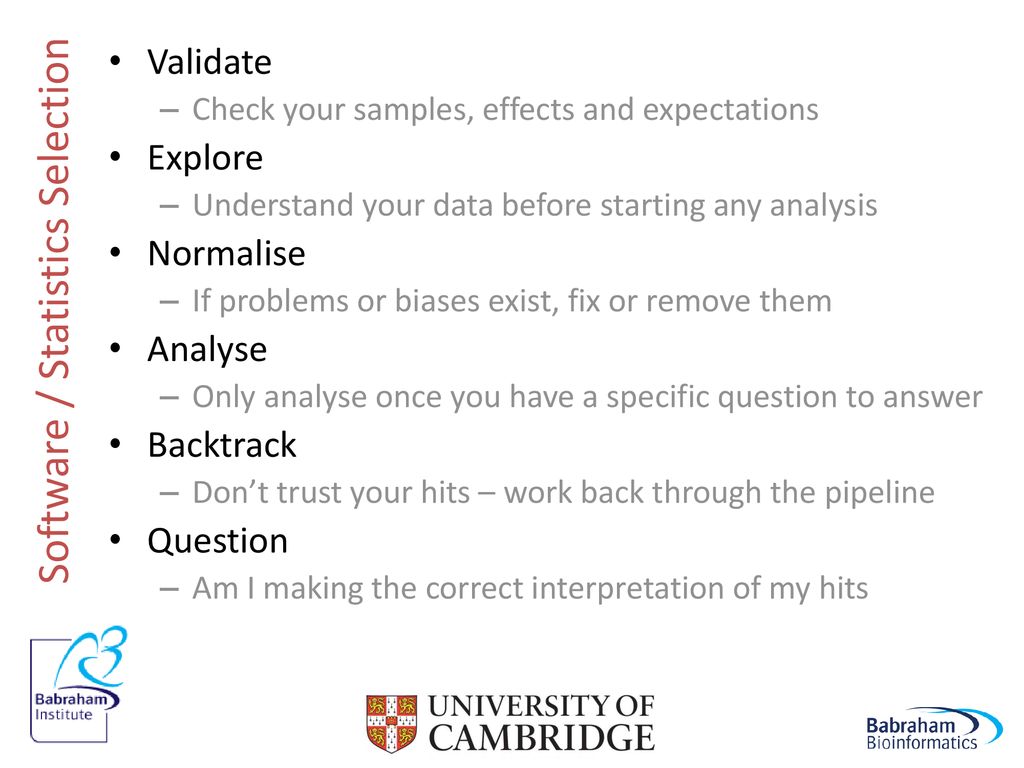Select 'Understand your data before starting any analysis'
Viewport: 1024px width, 768px height.
[x=534, y=206]
